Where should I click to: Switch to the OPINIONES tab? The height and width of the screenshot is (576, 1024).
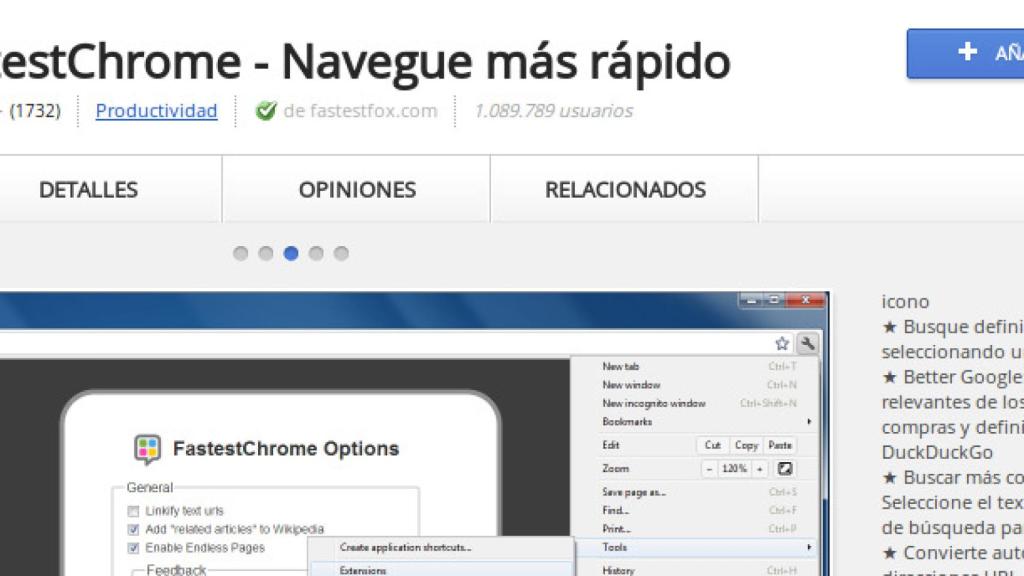click(358, 189)
